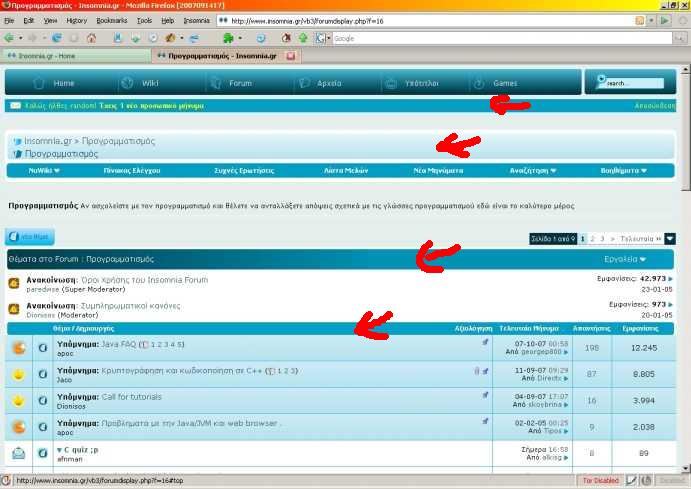Click the green puzzle piece add-ons icon
This screenshot has width=691, height=489.
(228, 38)
